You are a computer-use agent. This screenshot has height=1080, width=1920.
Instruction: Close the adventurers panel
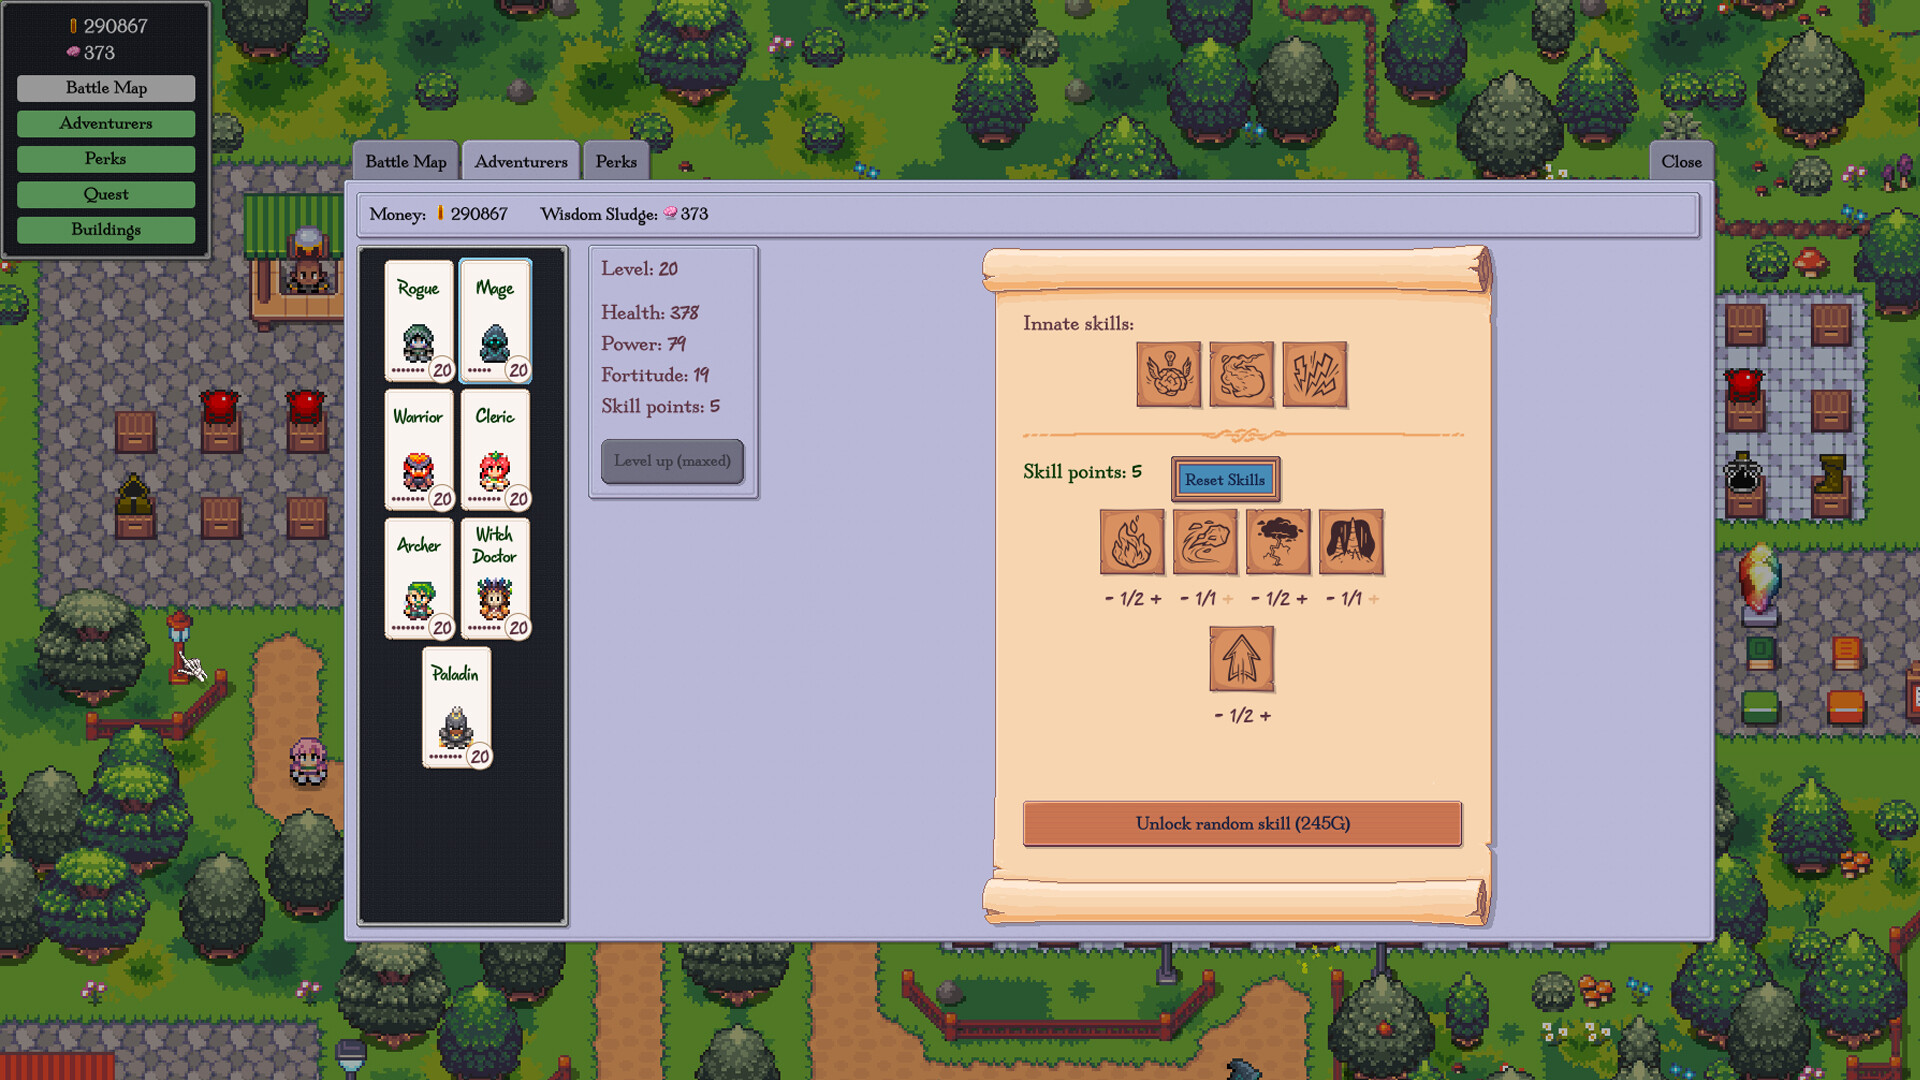tap(1681, 162)
